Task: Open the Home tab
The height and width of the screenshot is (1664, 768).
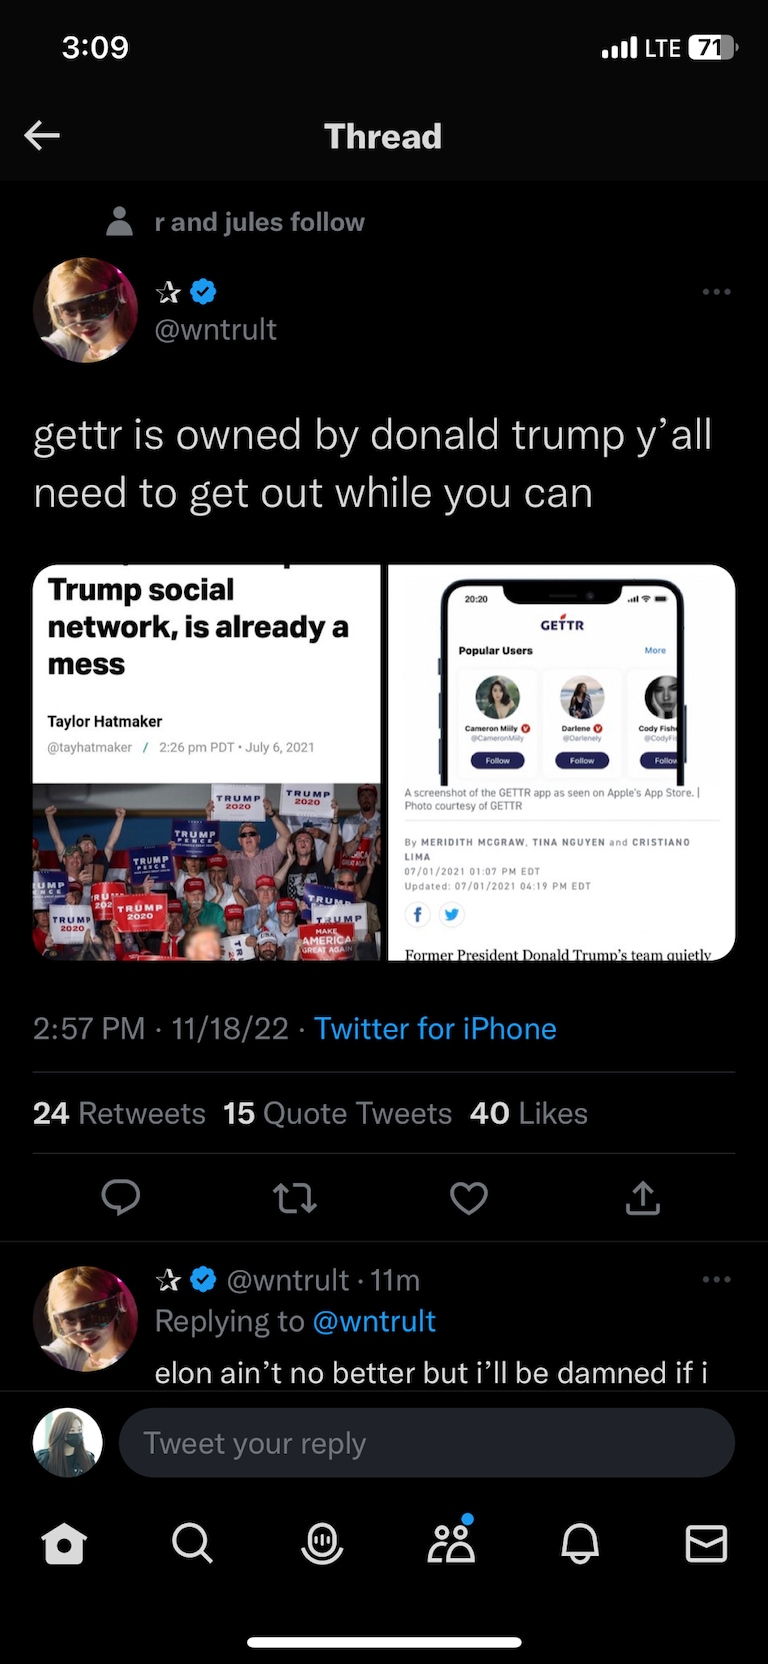Action: [x=64, y=1543]
